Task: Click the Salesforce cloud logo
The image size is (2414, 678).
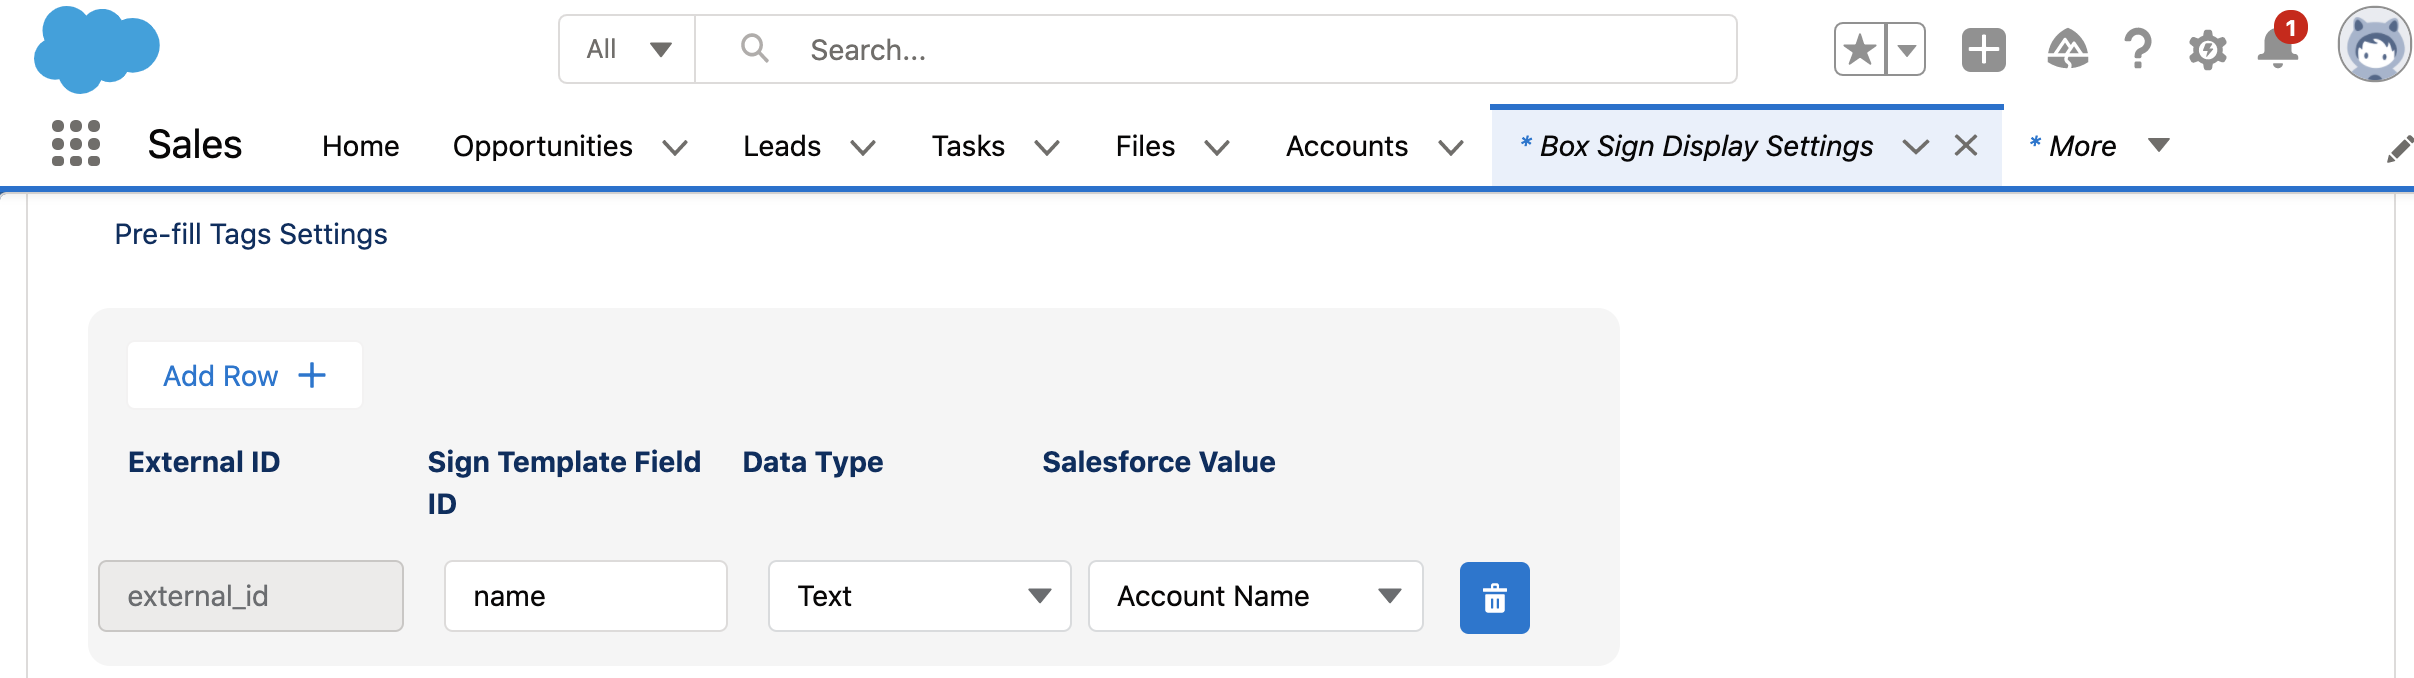Action: click(x=96, y=49)
